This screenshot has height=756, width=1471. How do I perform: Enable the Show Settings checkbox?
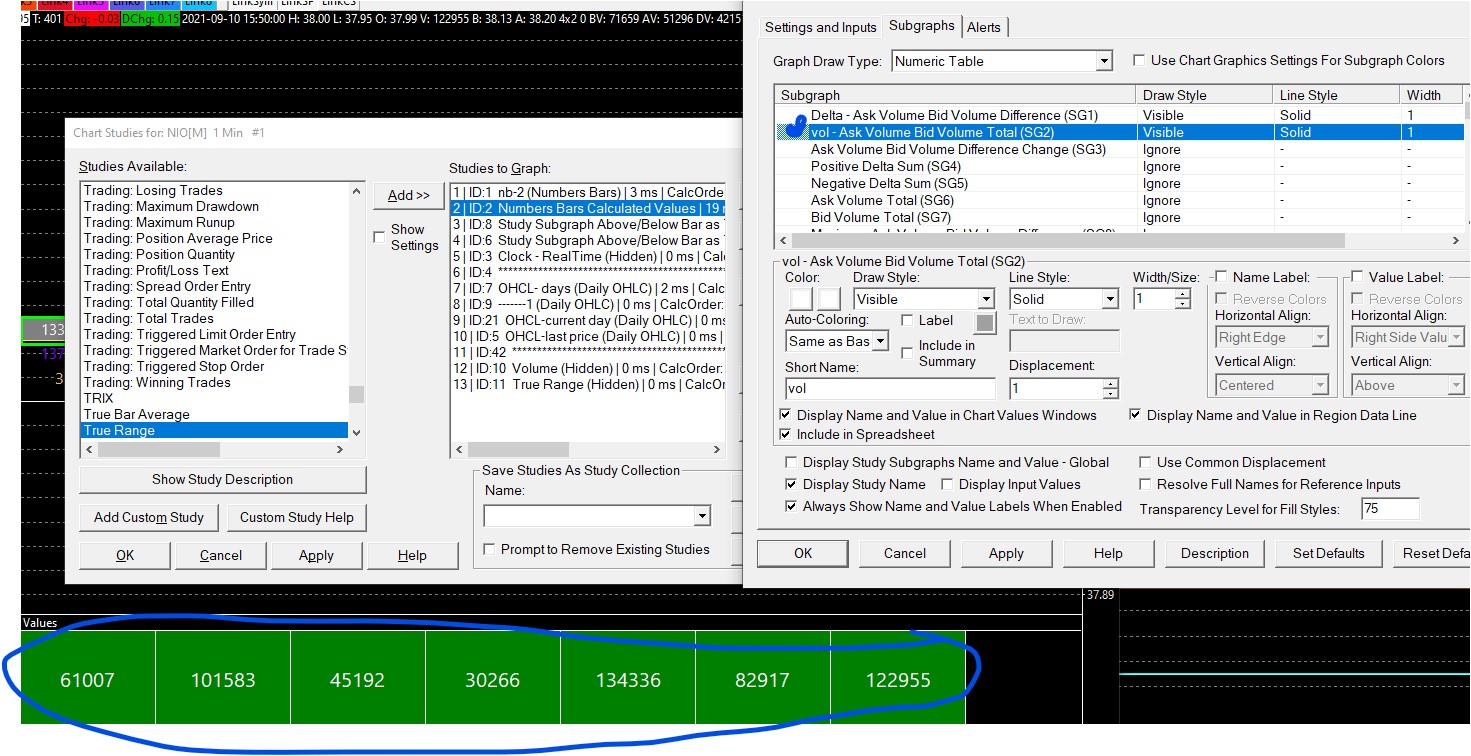[379, 237]
